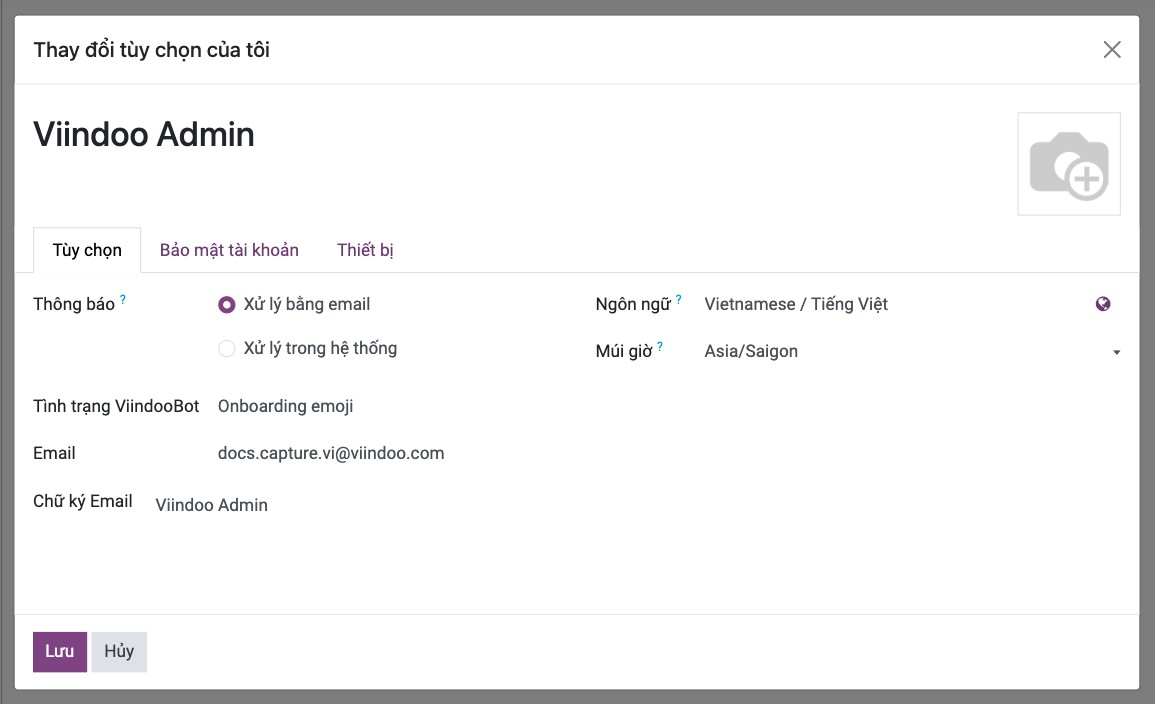This screenshot has width=1155, height=704.
Task: Edit the Viindoo Admin name field
Action: click(x=144, y=135)
